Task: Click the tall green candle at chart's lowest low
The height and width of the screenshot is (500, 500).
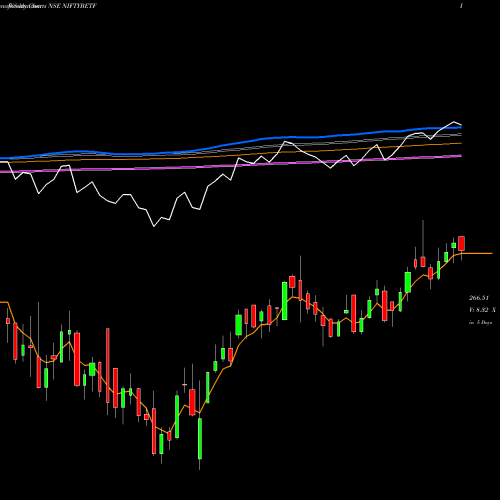Action: coord(200,438)
